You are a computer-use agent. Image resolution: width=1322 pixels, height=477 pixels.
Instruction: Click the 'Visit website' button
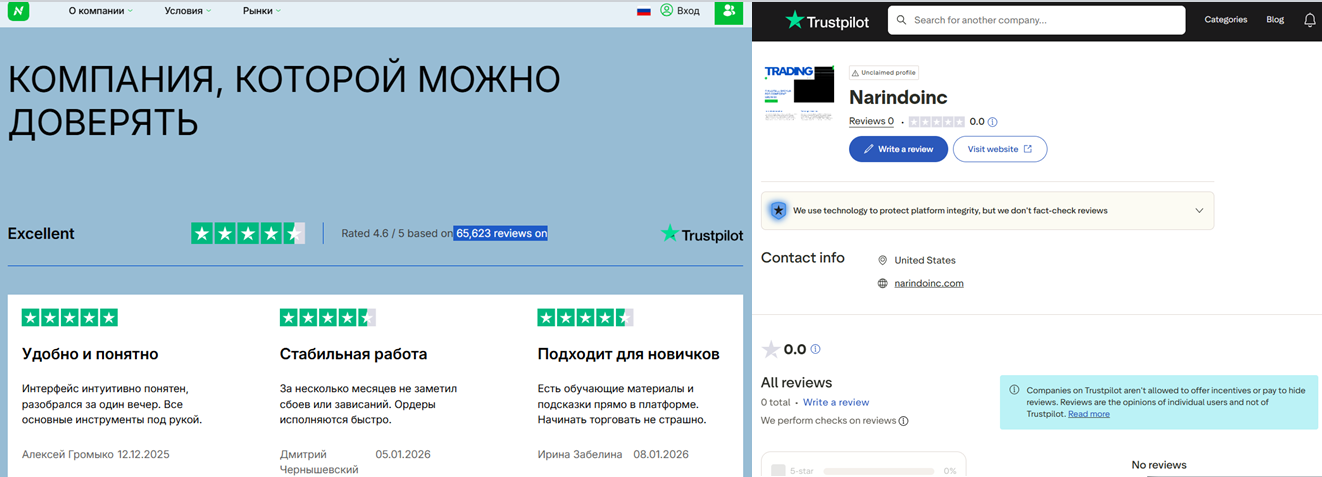pyautogui.click(x=1000, y=149)
